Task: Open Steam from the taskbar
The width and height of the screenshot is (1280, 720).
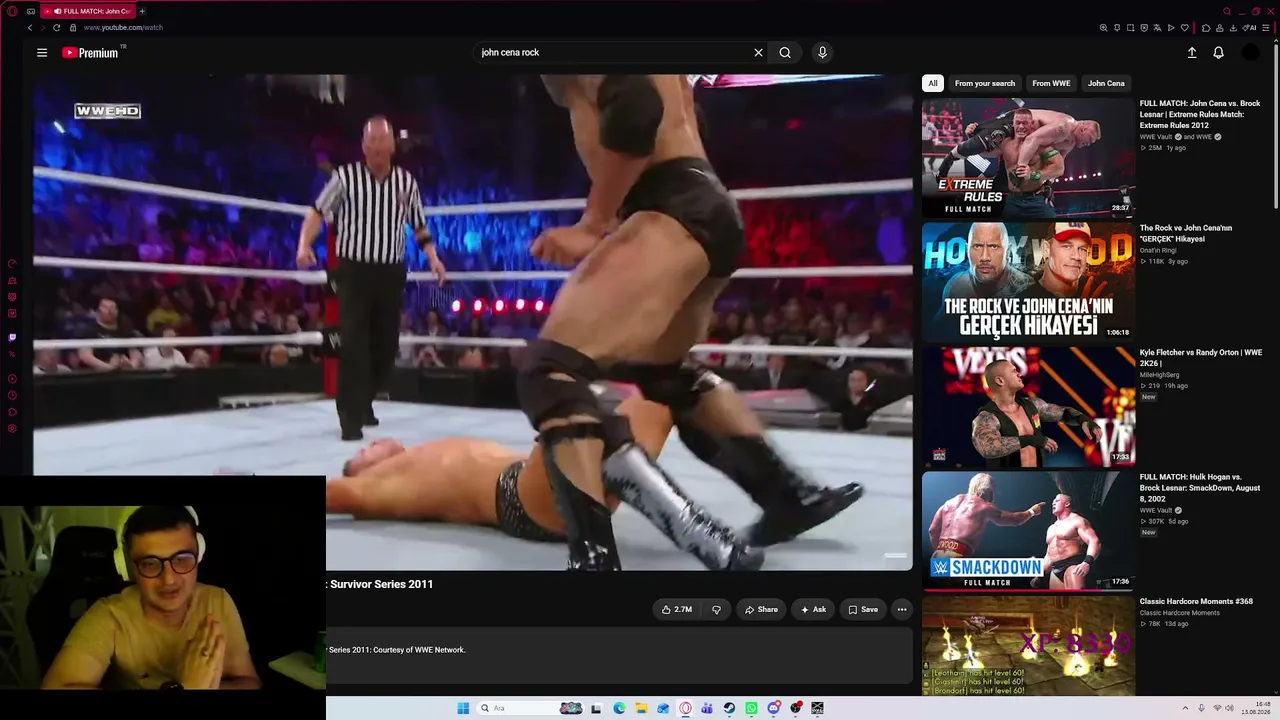Action: 729,708
